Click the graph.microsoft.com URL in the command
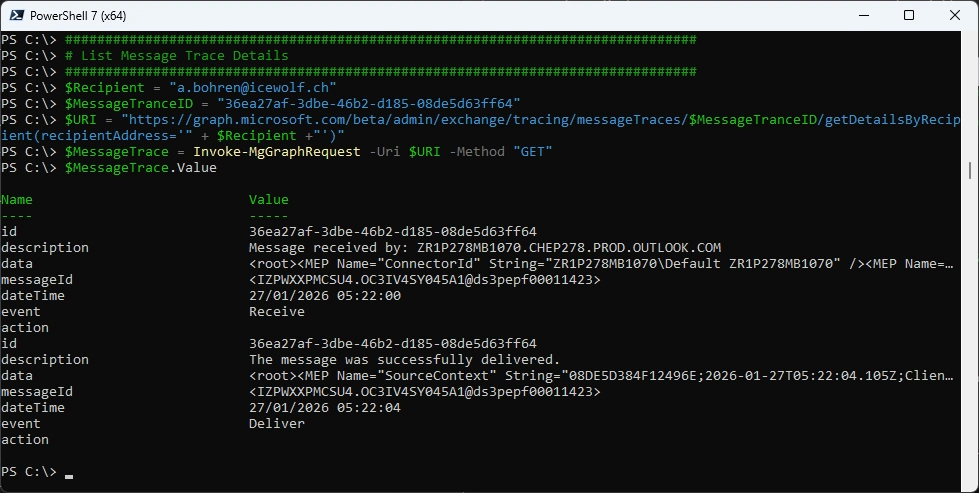 click(500, 120)
